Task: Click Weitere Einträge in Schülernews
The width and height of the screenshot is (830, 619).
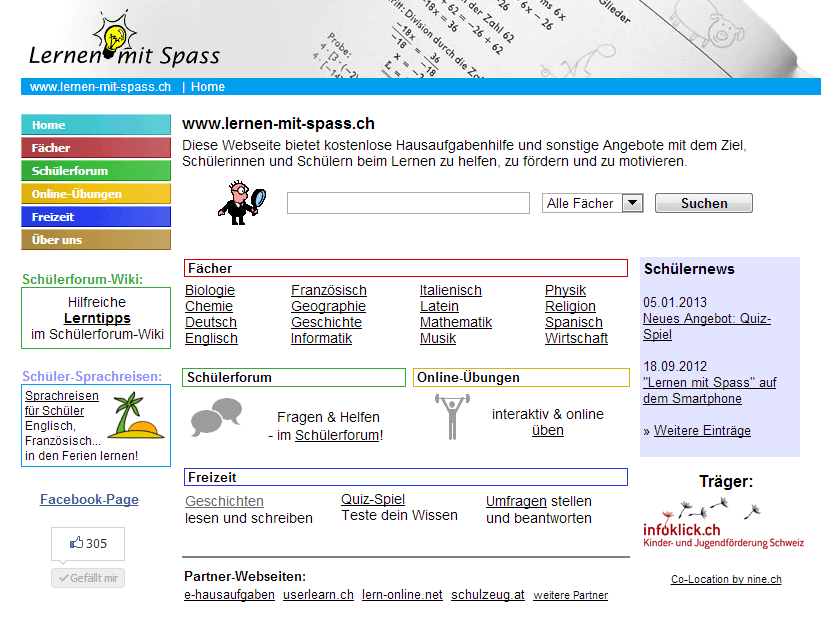Action: point(702,431)
